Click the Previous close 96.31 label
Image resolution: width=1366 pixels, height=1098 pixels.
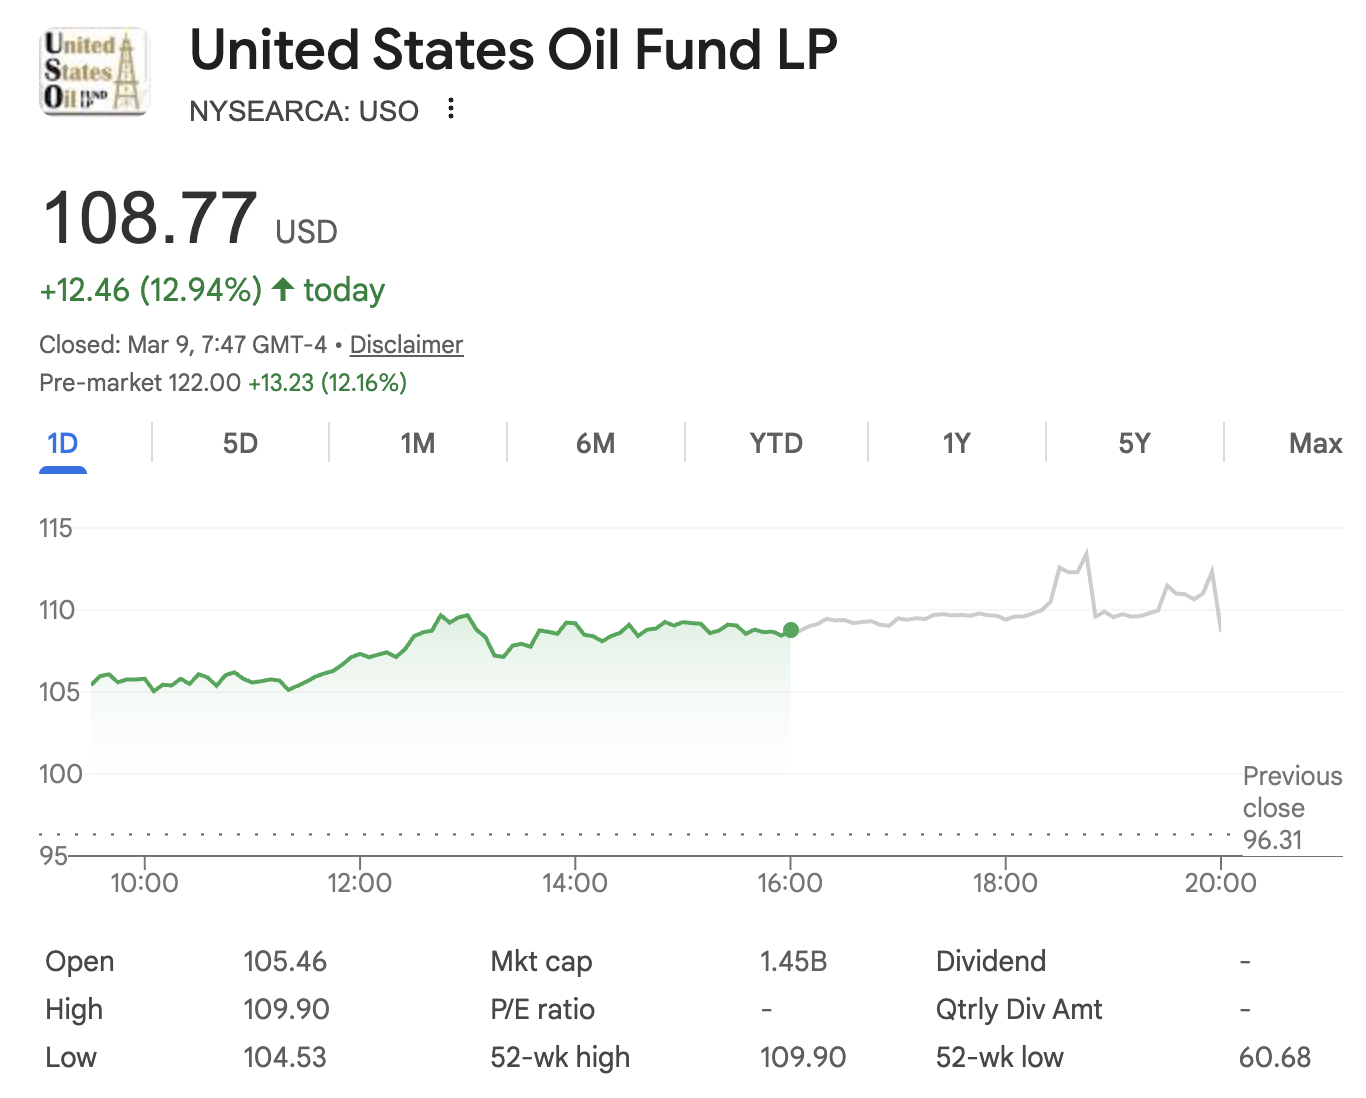tap(1290, 808)
